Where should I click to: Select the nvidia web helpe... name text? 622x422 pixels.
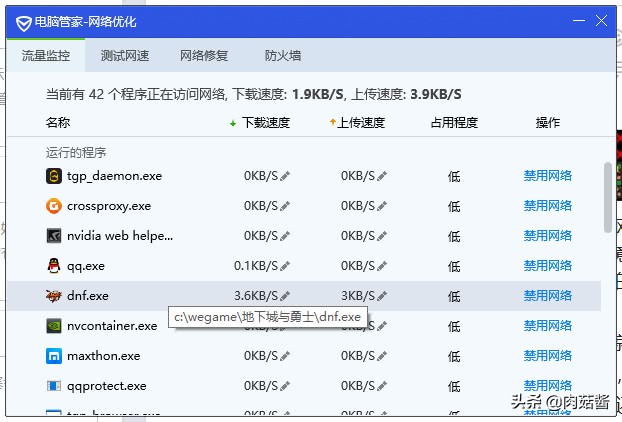point(120,236)
